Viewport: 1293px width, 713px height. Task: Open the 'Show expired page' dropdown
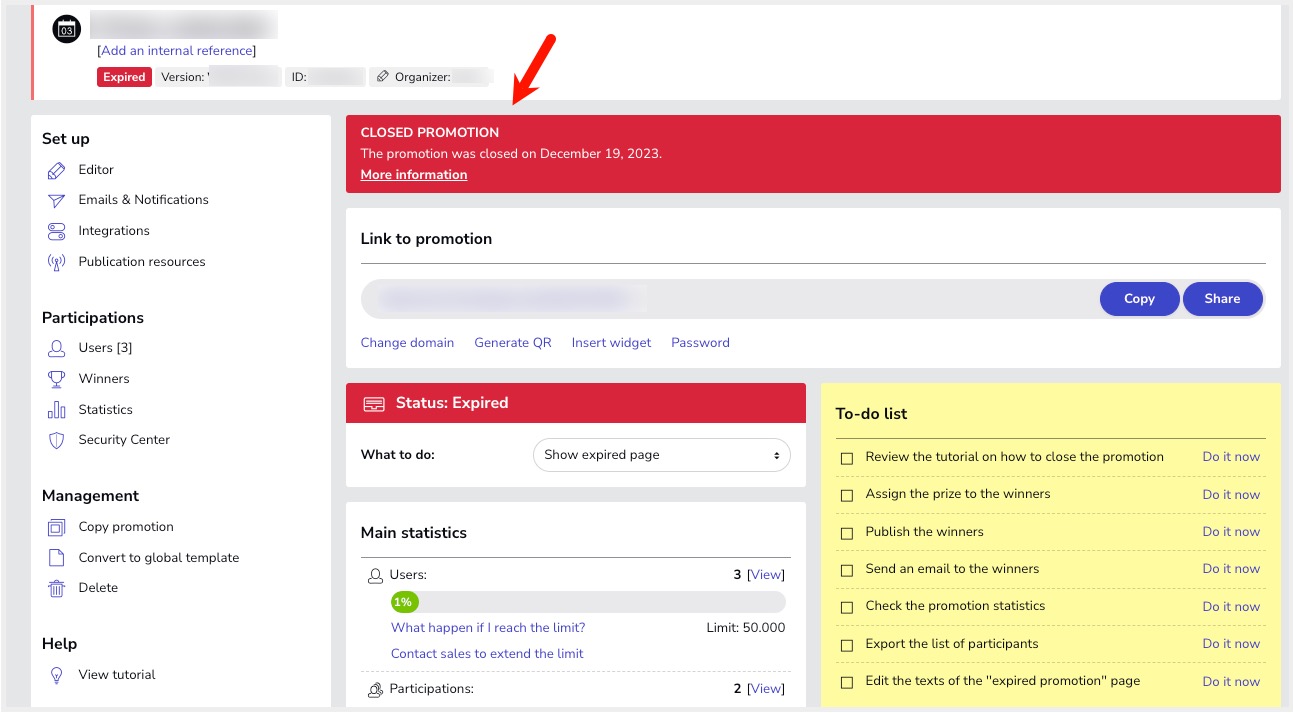click(x=661, y=455)
